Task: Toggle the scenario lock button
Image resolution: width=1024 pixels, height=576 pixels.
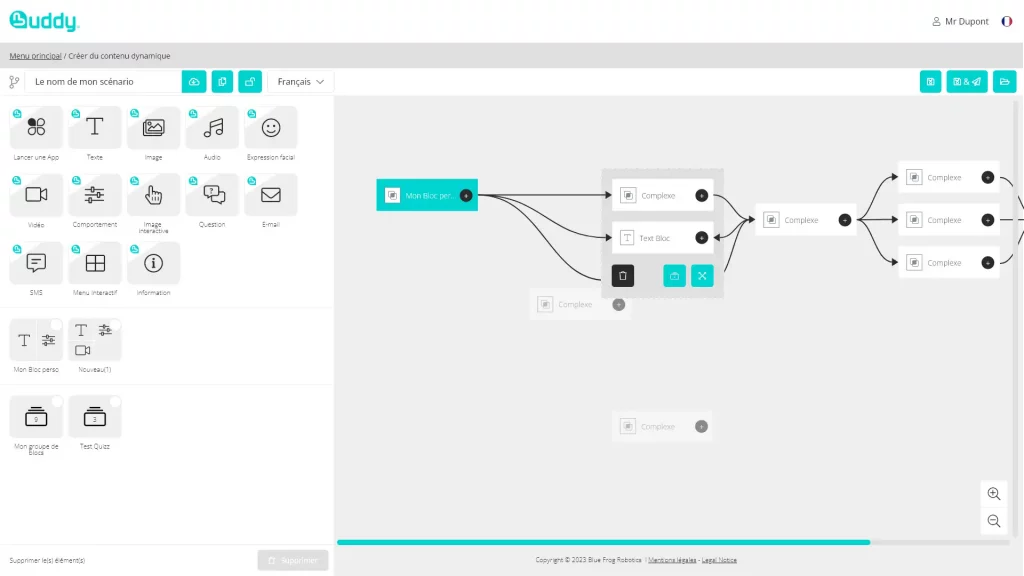Action: (250, 82)
